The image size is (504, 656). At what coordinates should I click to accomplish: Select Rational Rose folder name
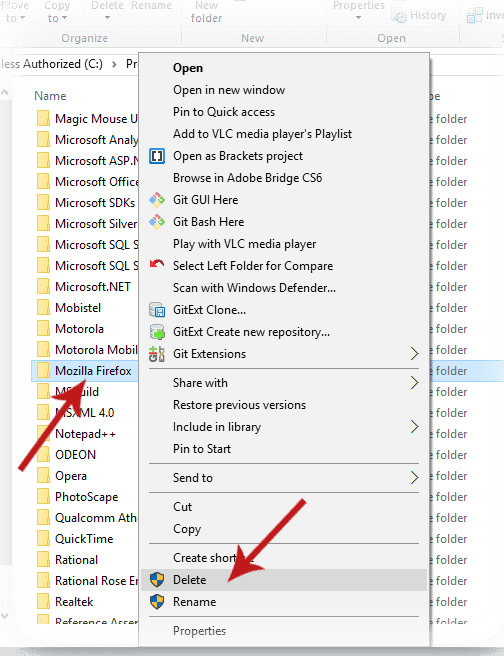point(96,581)
